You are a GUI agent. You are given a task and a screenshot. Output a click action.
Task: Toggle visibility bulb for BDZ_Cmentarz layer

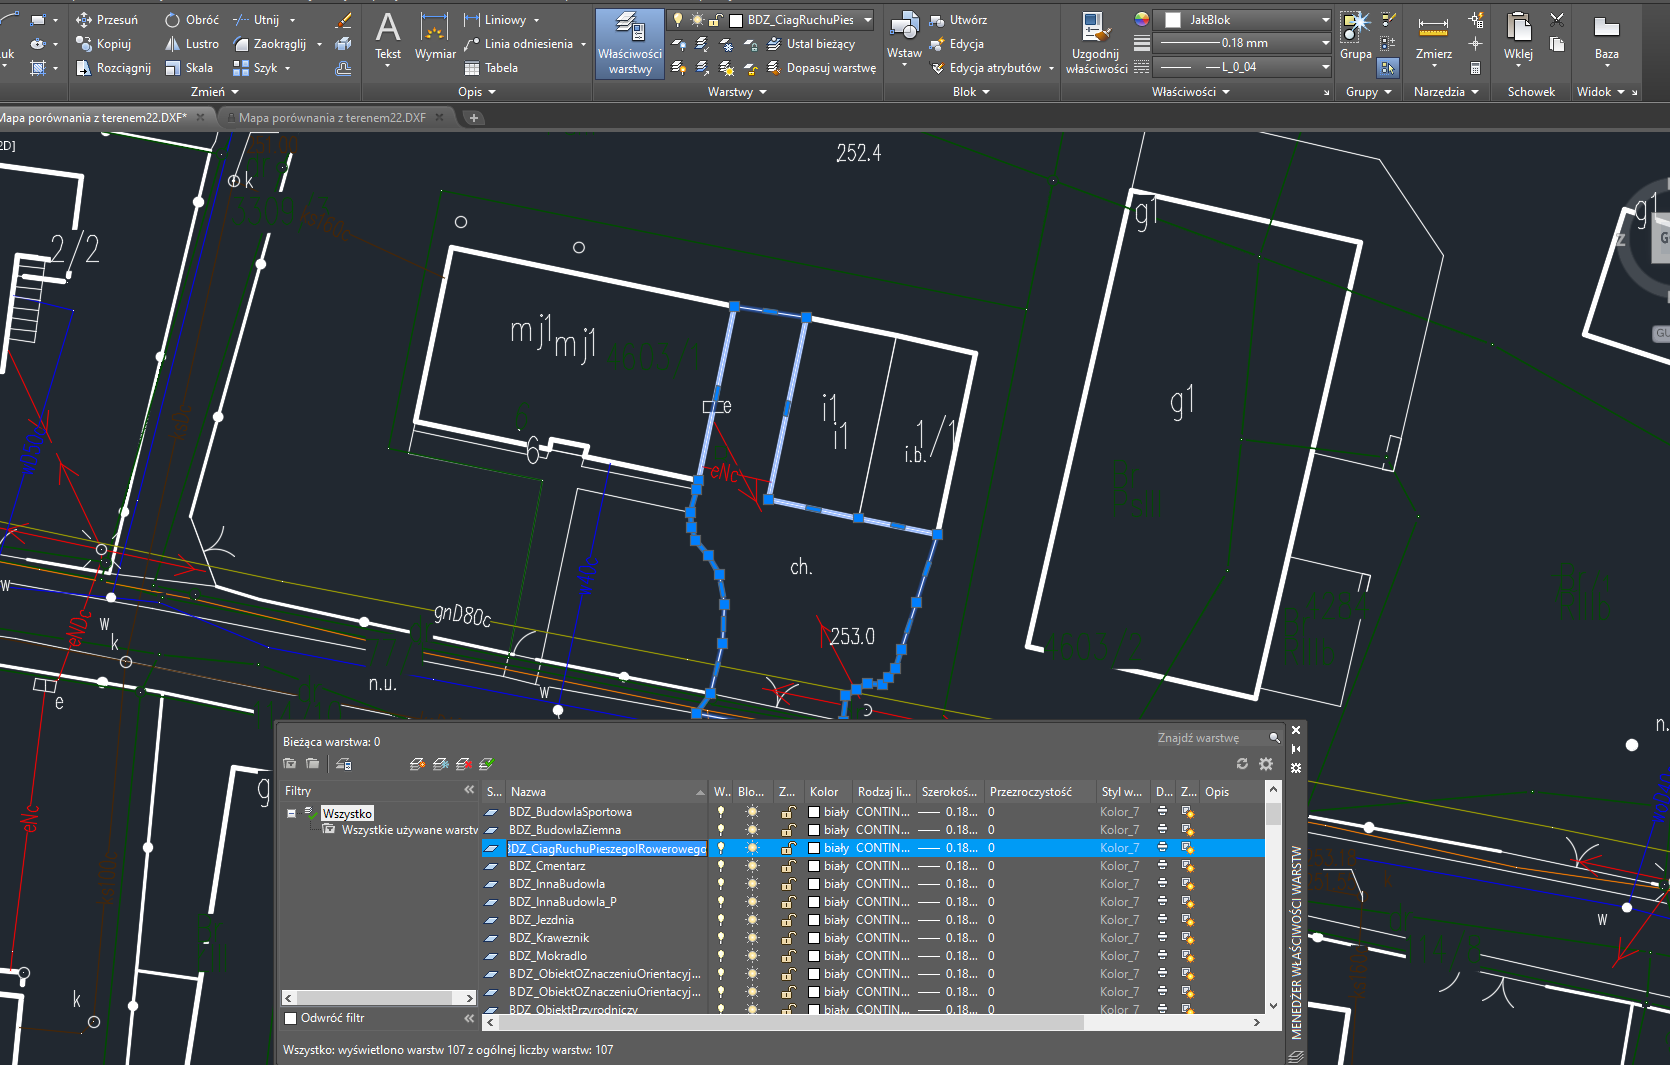click(721, 866)
